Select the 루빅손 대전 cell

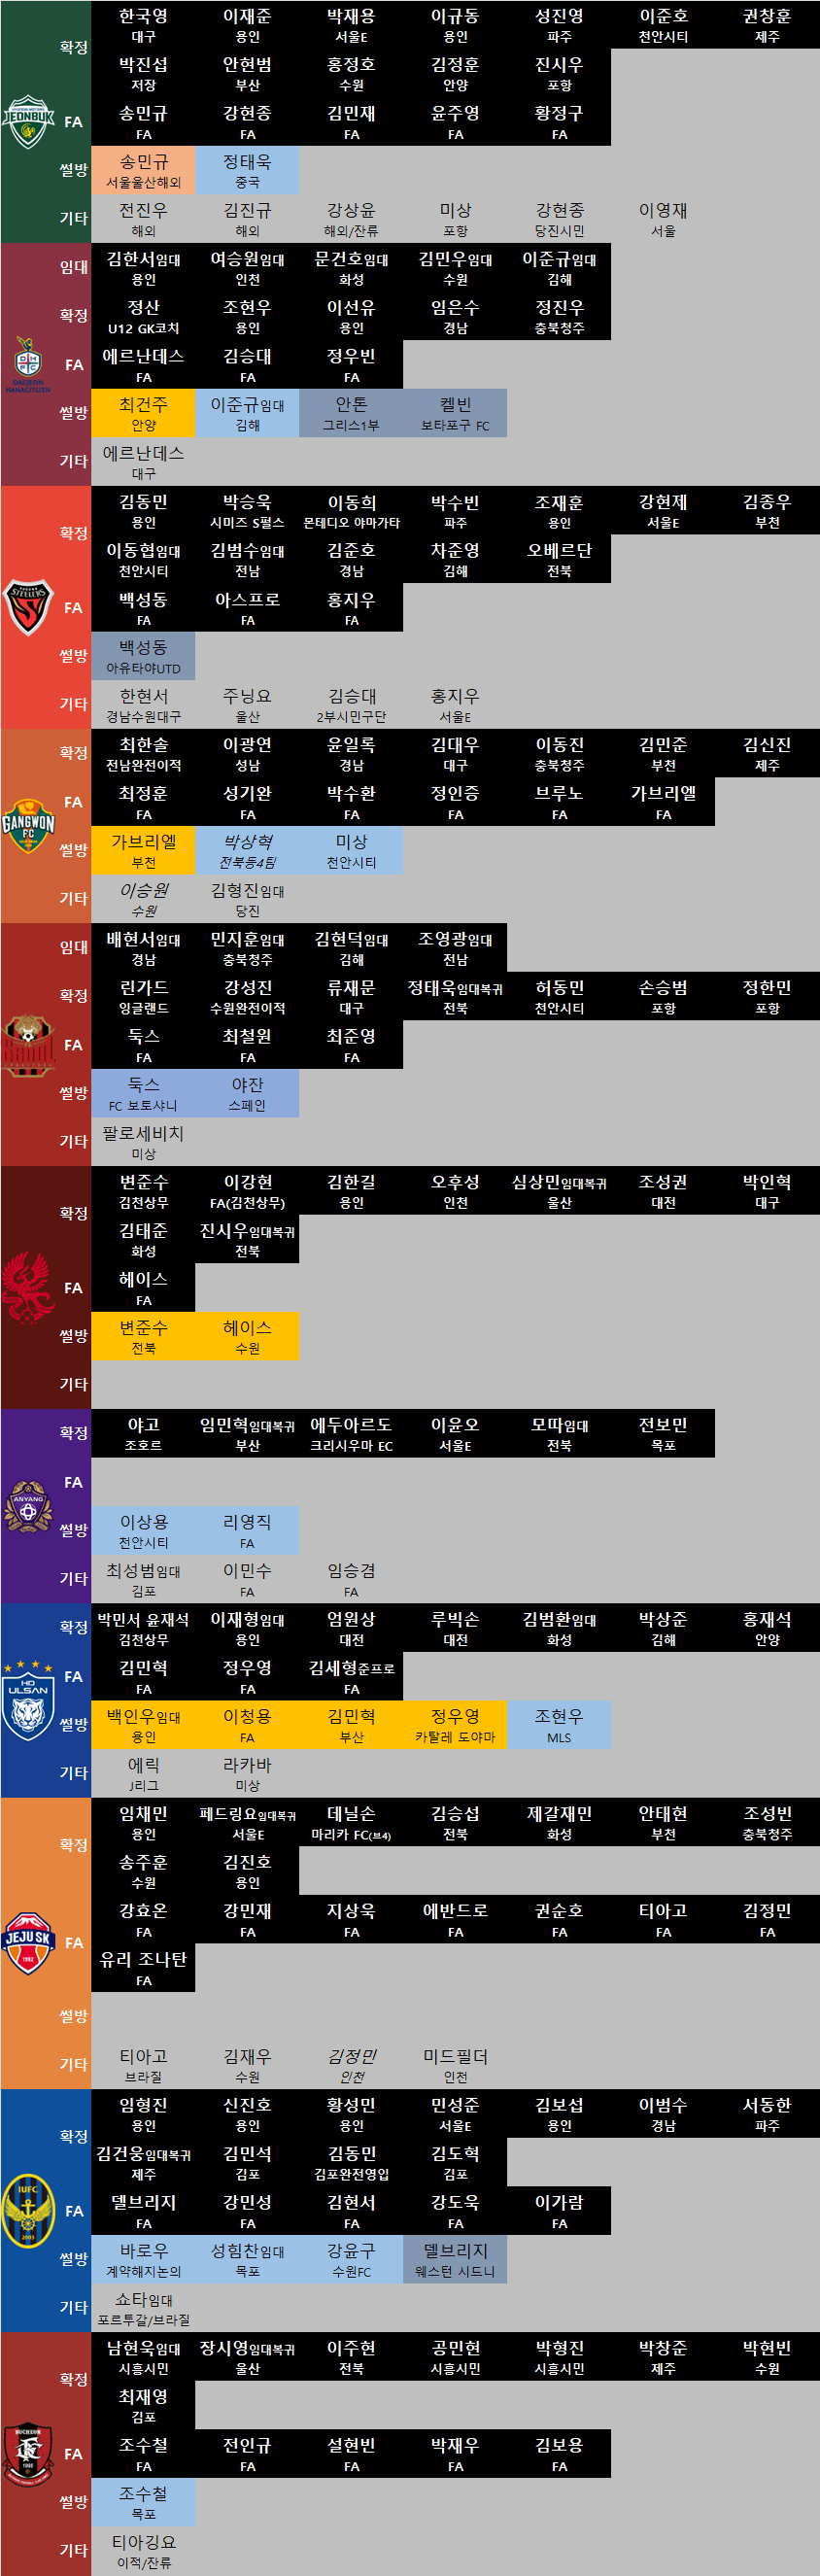(455, 1628)
